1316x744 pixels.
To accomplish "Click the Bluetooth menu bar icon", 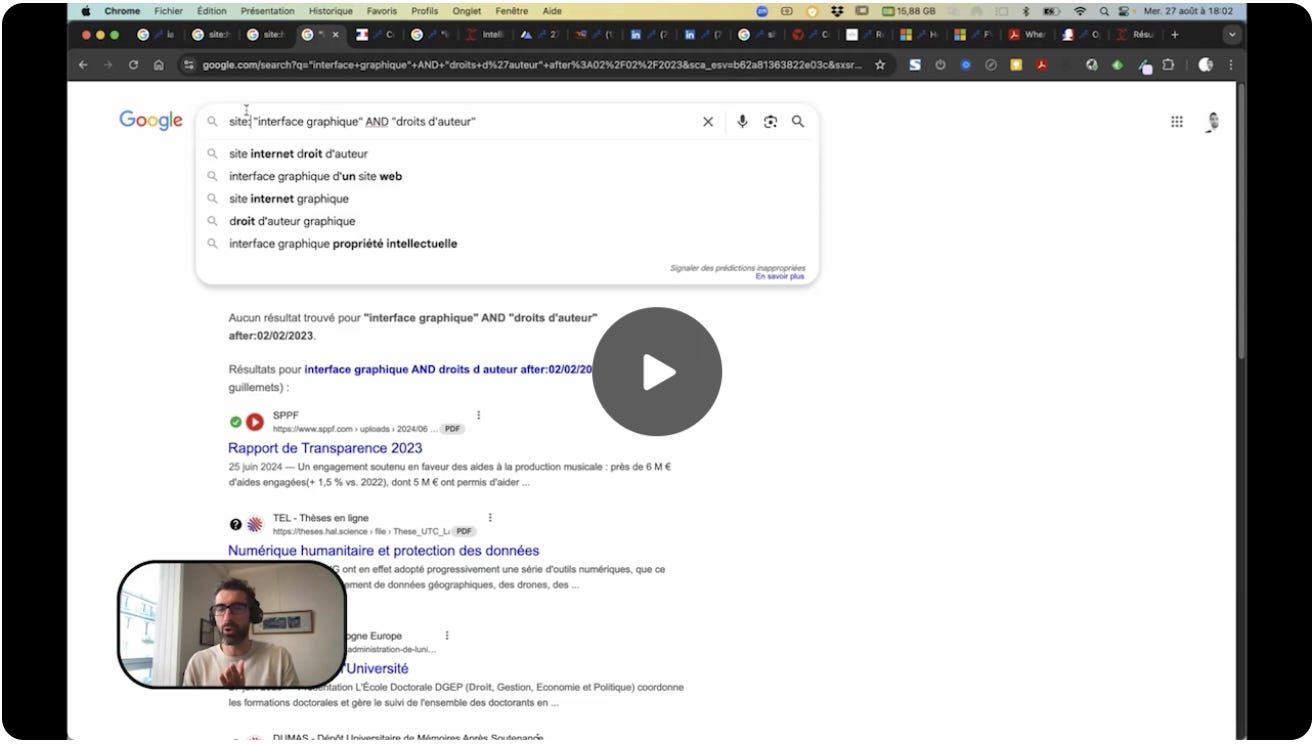I will pyautogui.click(x=1026, y=11).
